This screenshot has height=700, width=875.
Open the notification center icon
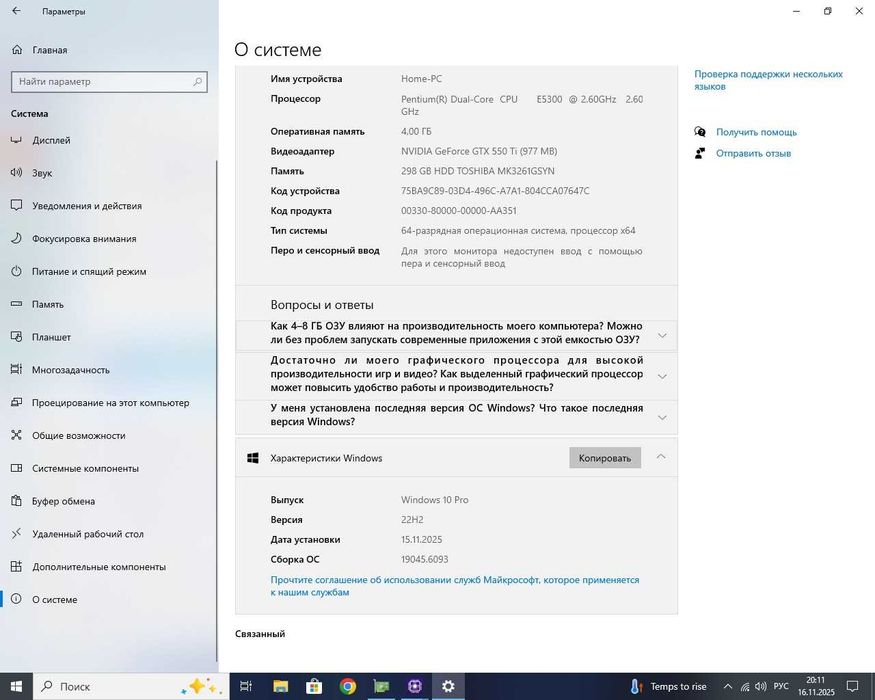853,686
